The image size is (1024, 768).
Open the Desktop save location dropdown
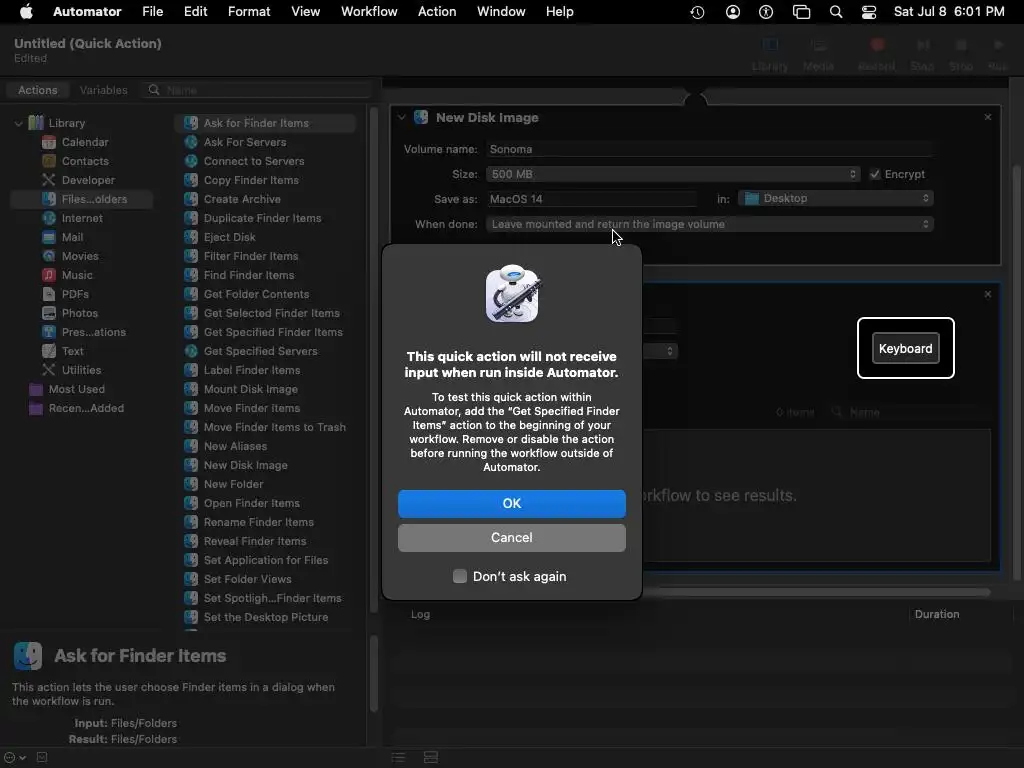(x=835, y=199)
